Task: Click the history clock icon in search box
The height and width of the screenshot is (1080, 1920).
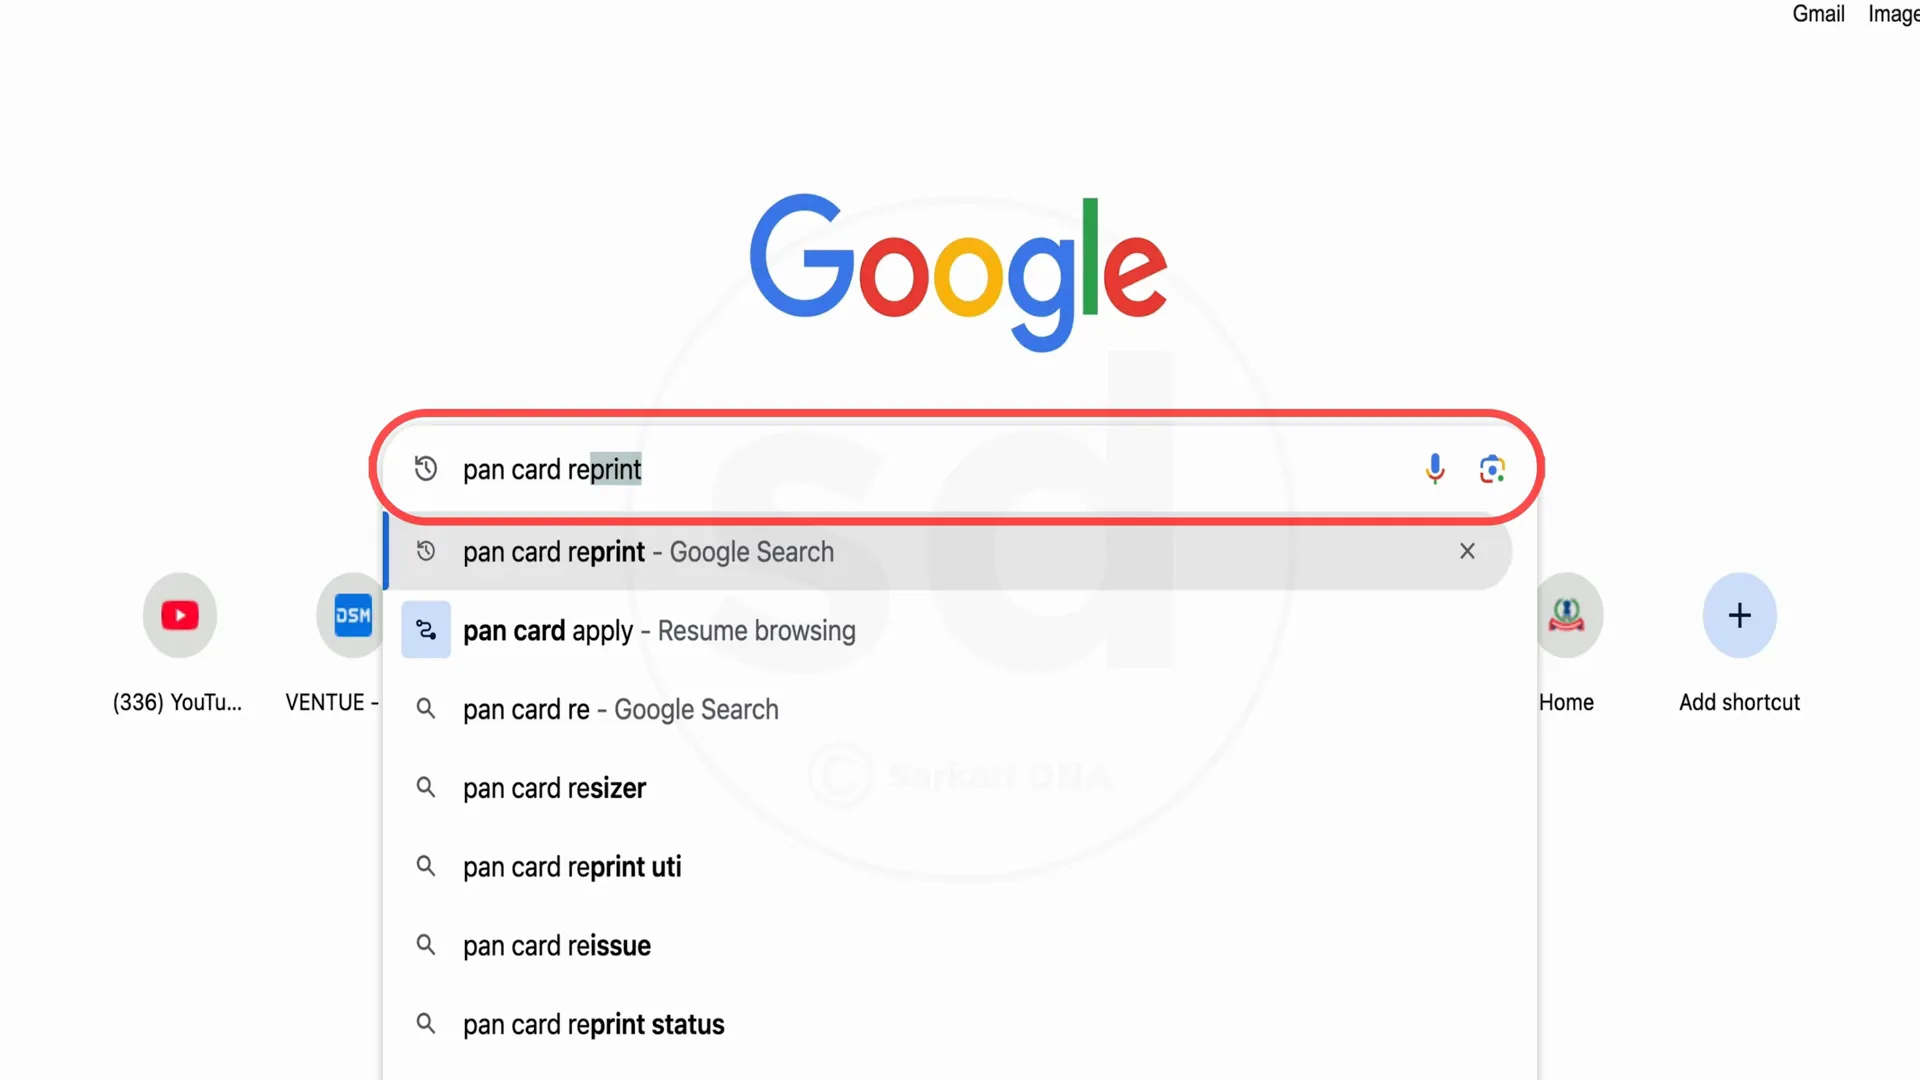Action: click(x=426, y=468)
